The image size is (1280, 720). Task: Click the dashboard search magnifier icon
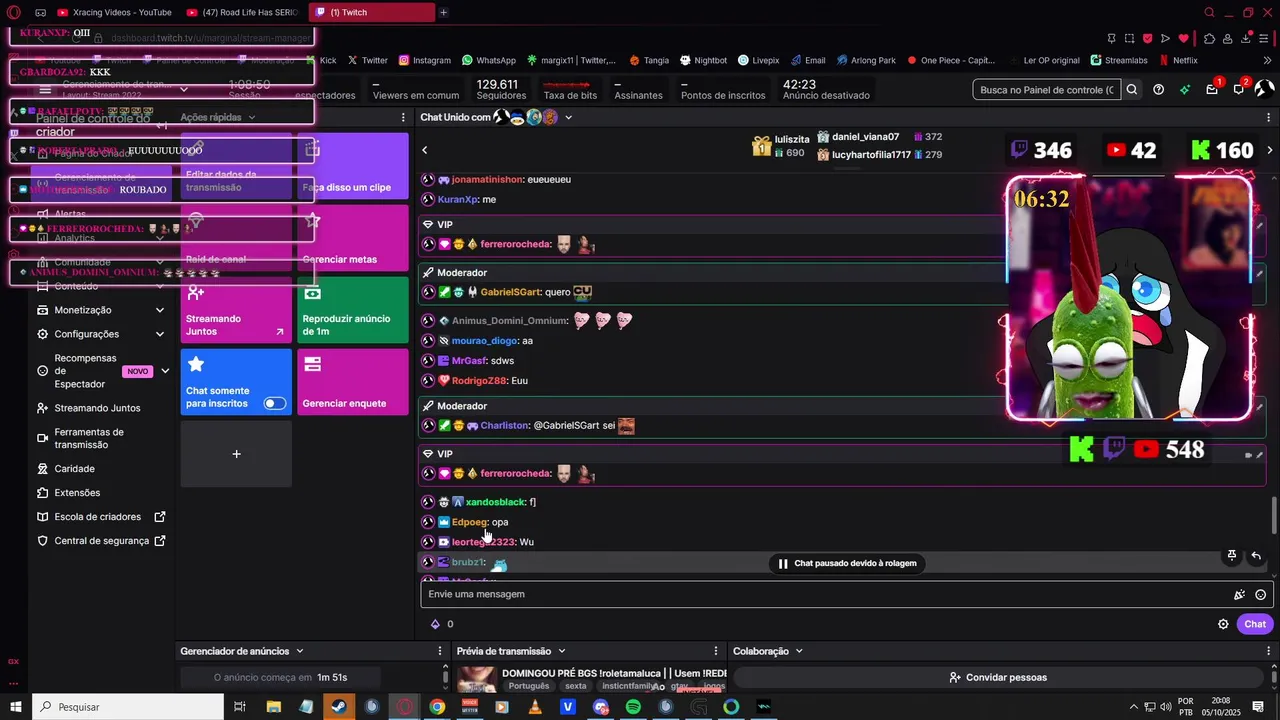point(1132,90)
